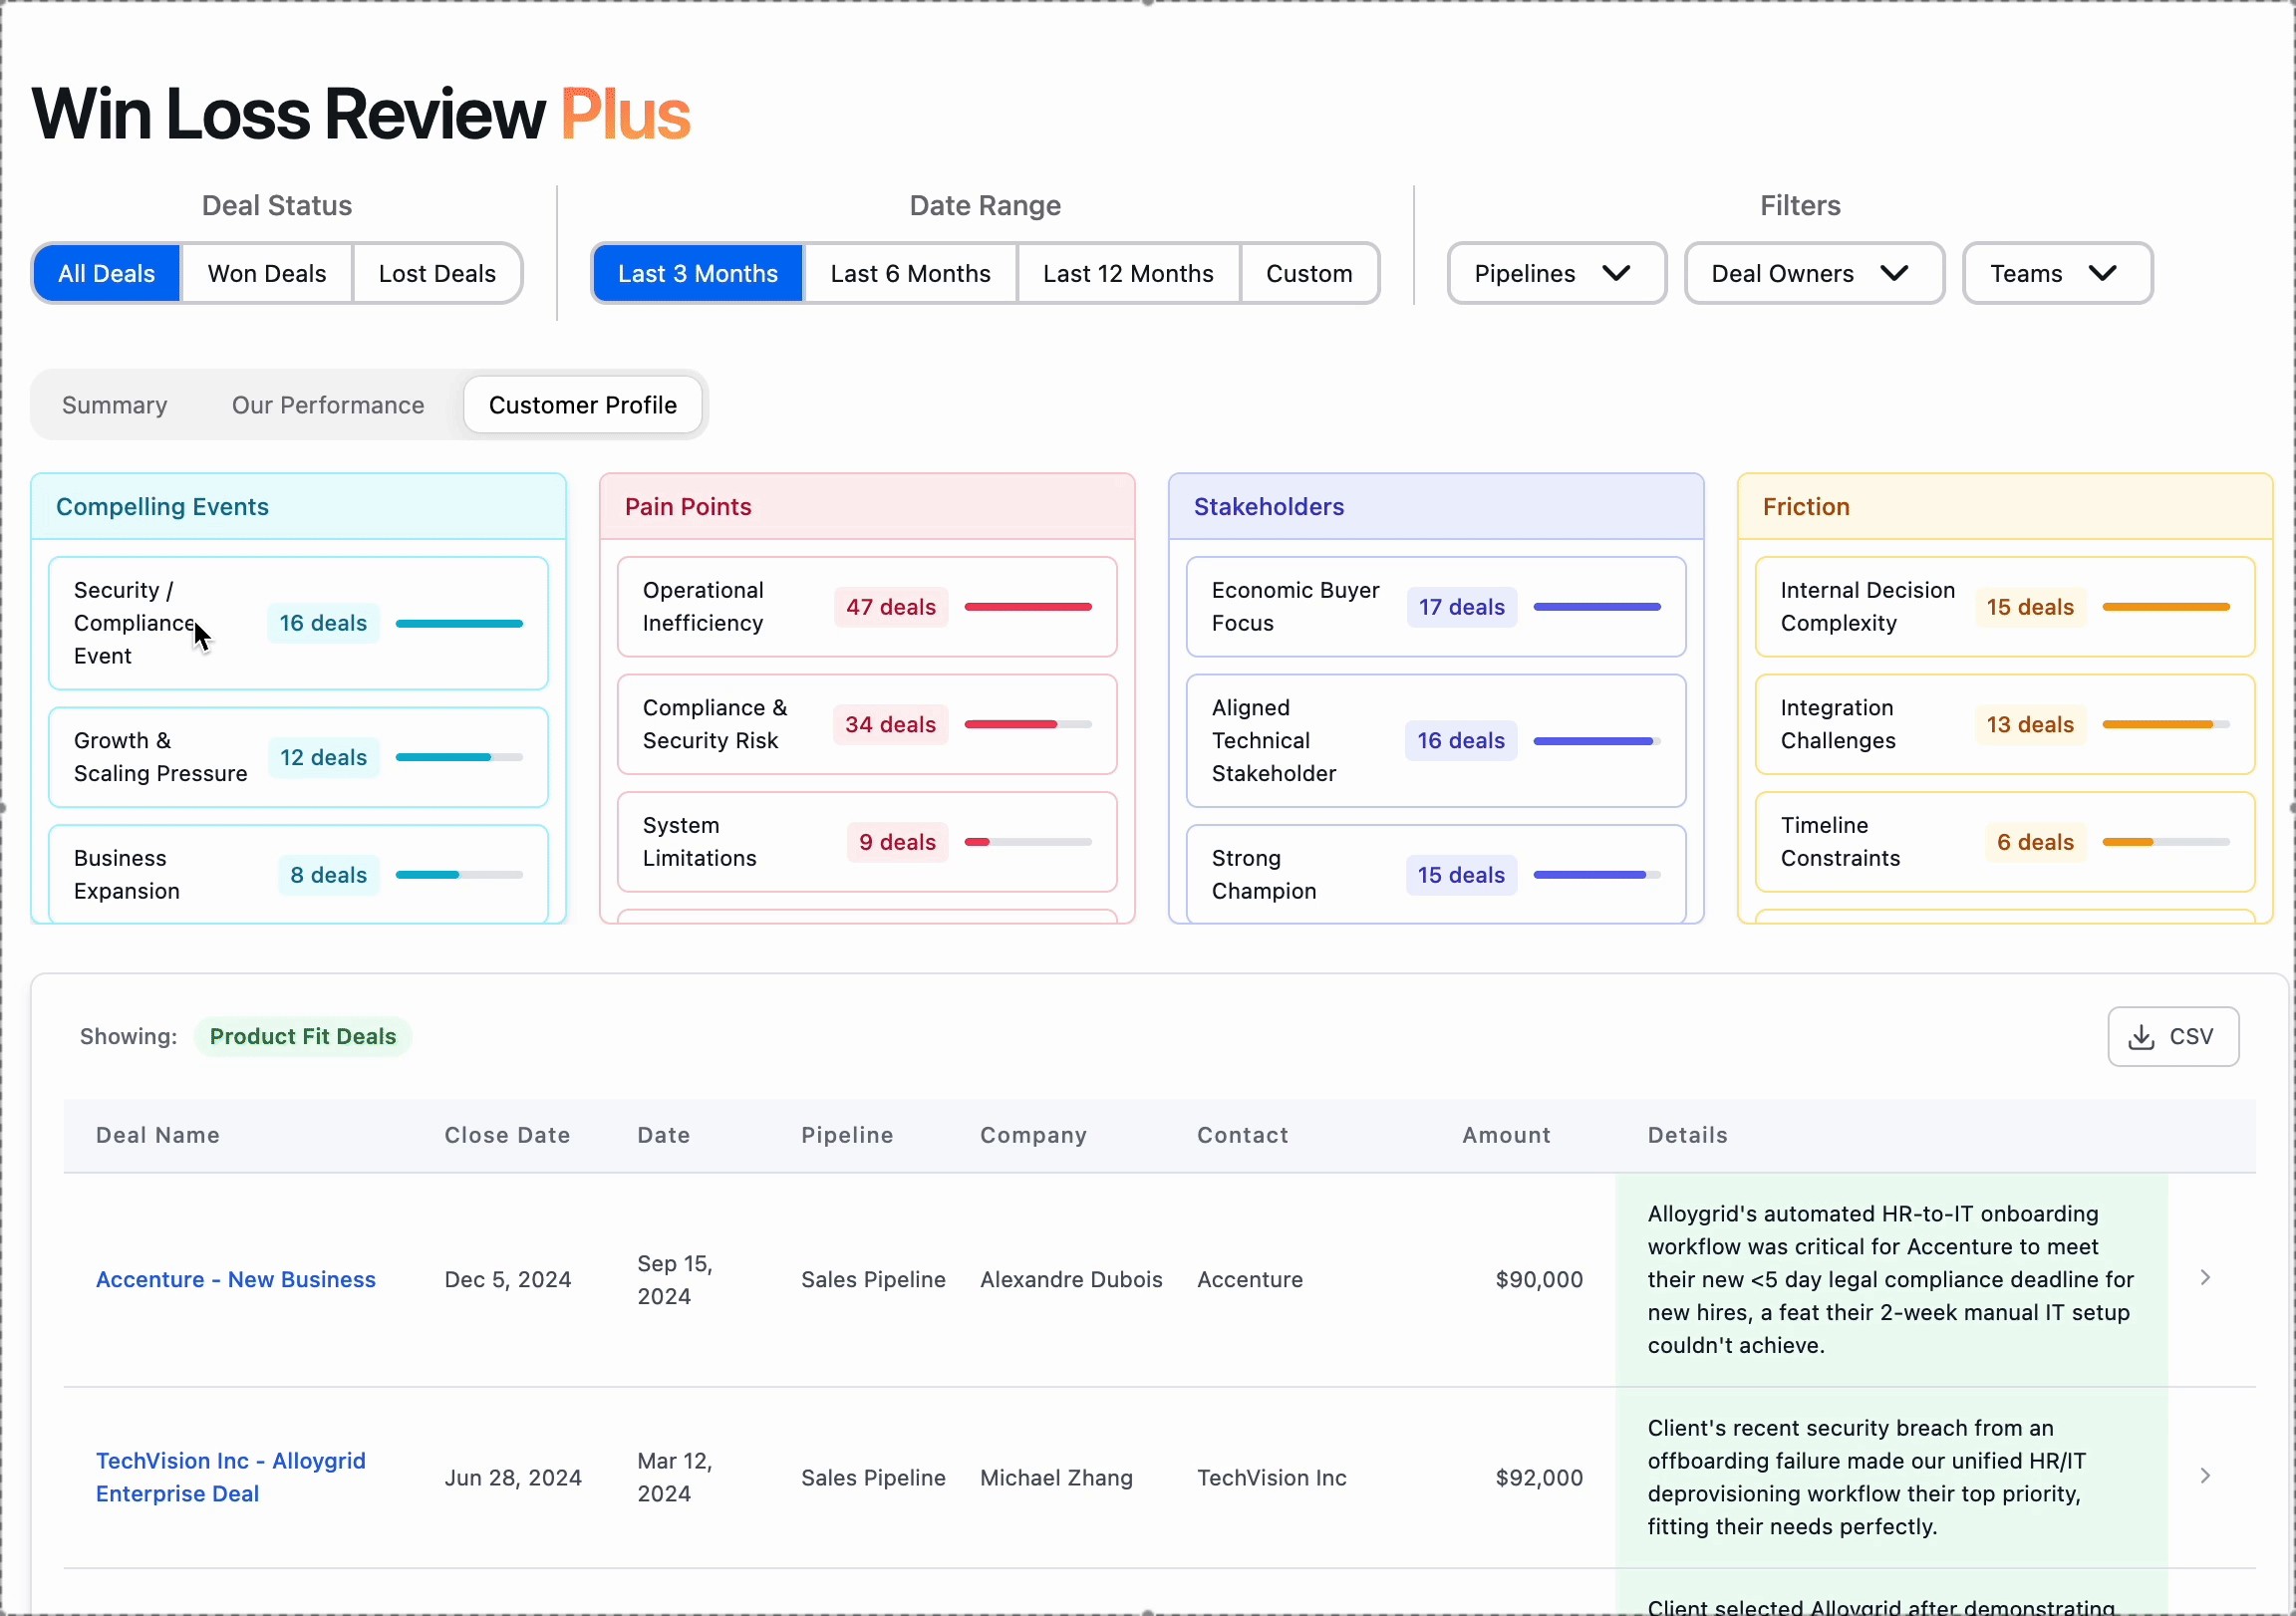This screenshot has height=1616, width=2296.
Task: Expand the TechVision Inc deal row chevron
Action: pos(2206,1476)
